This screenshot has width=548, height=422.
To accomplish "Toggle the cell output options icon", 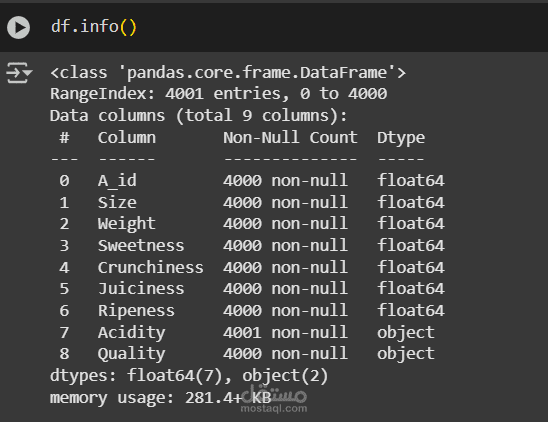I will coord(19,73).
